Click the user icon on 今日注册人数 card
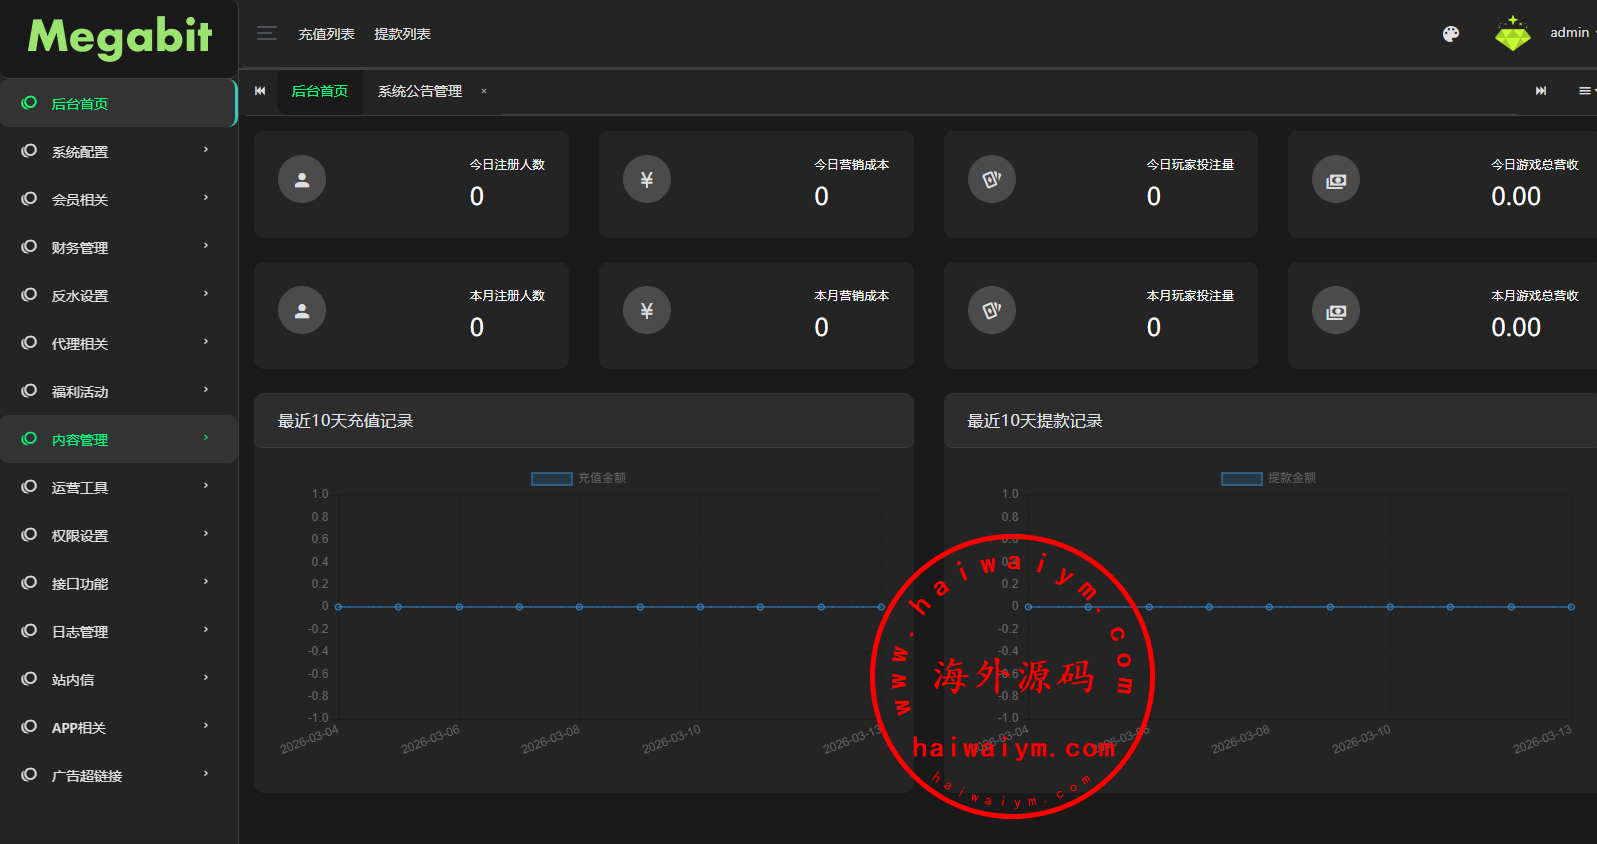The height and width of the screenshot is (844, 1597). tap(302, 180)
